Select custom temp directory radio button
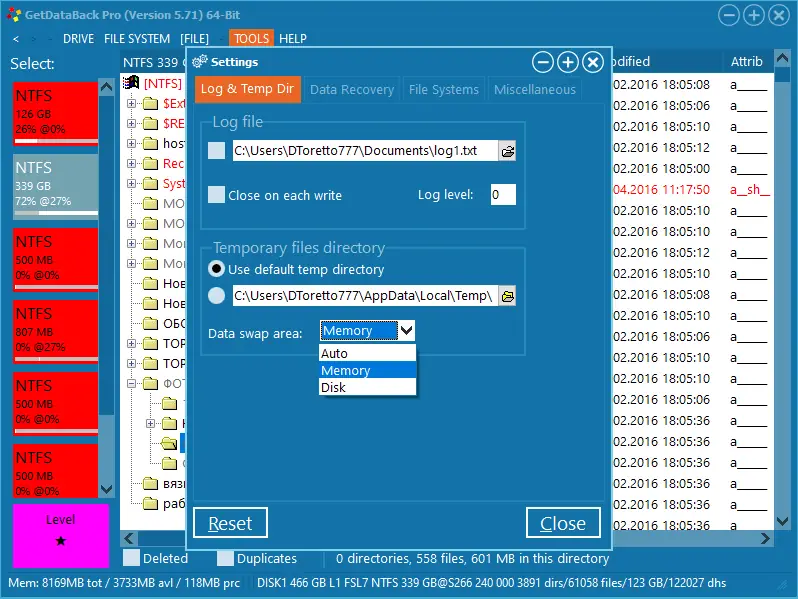The width and height of the screenshot is (798, 599). (x=216, y=295)
